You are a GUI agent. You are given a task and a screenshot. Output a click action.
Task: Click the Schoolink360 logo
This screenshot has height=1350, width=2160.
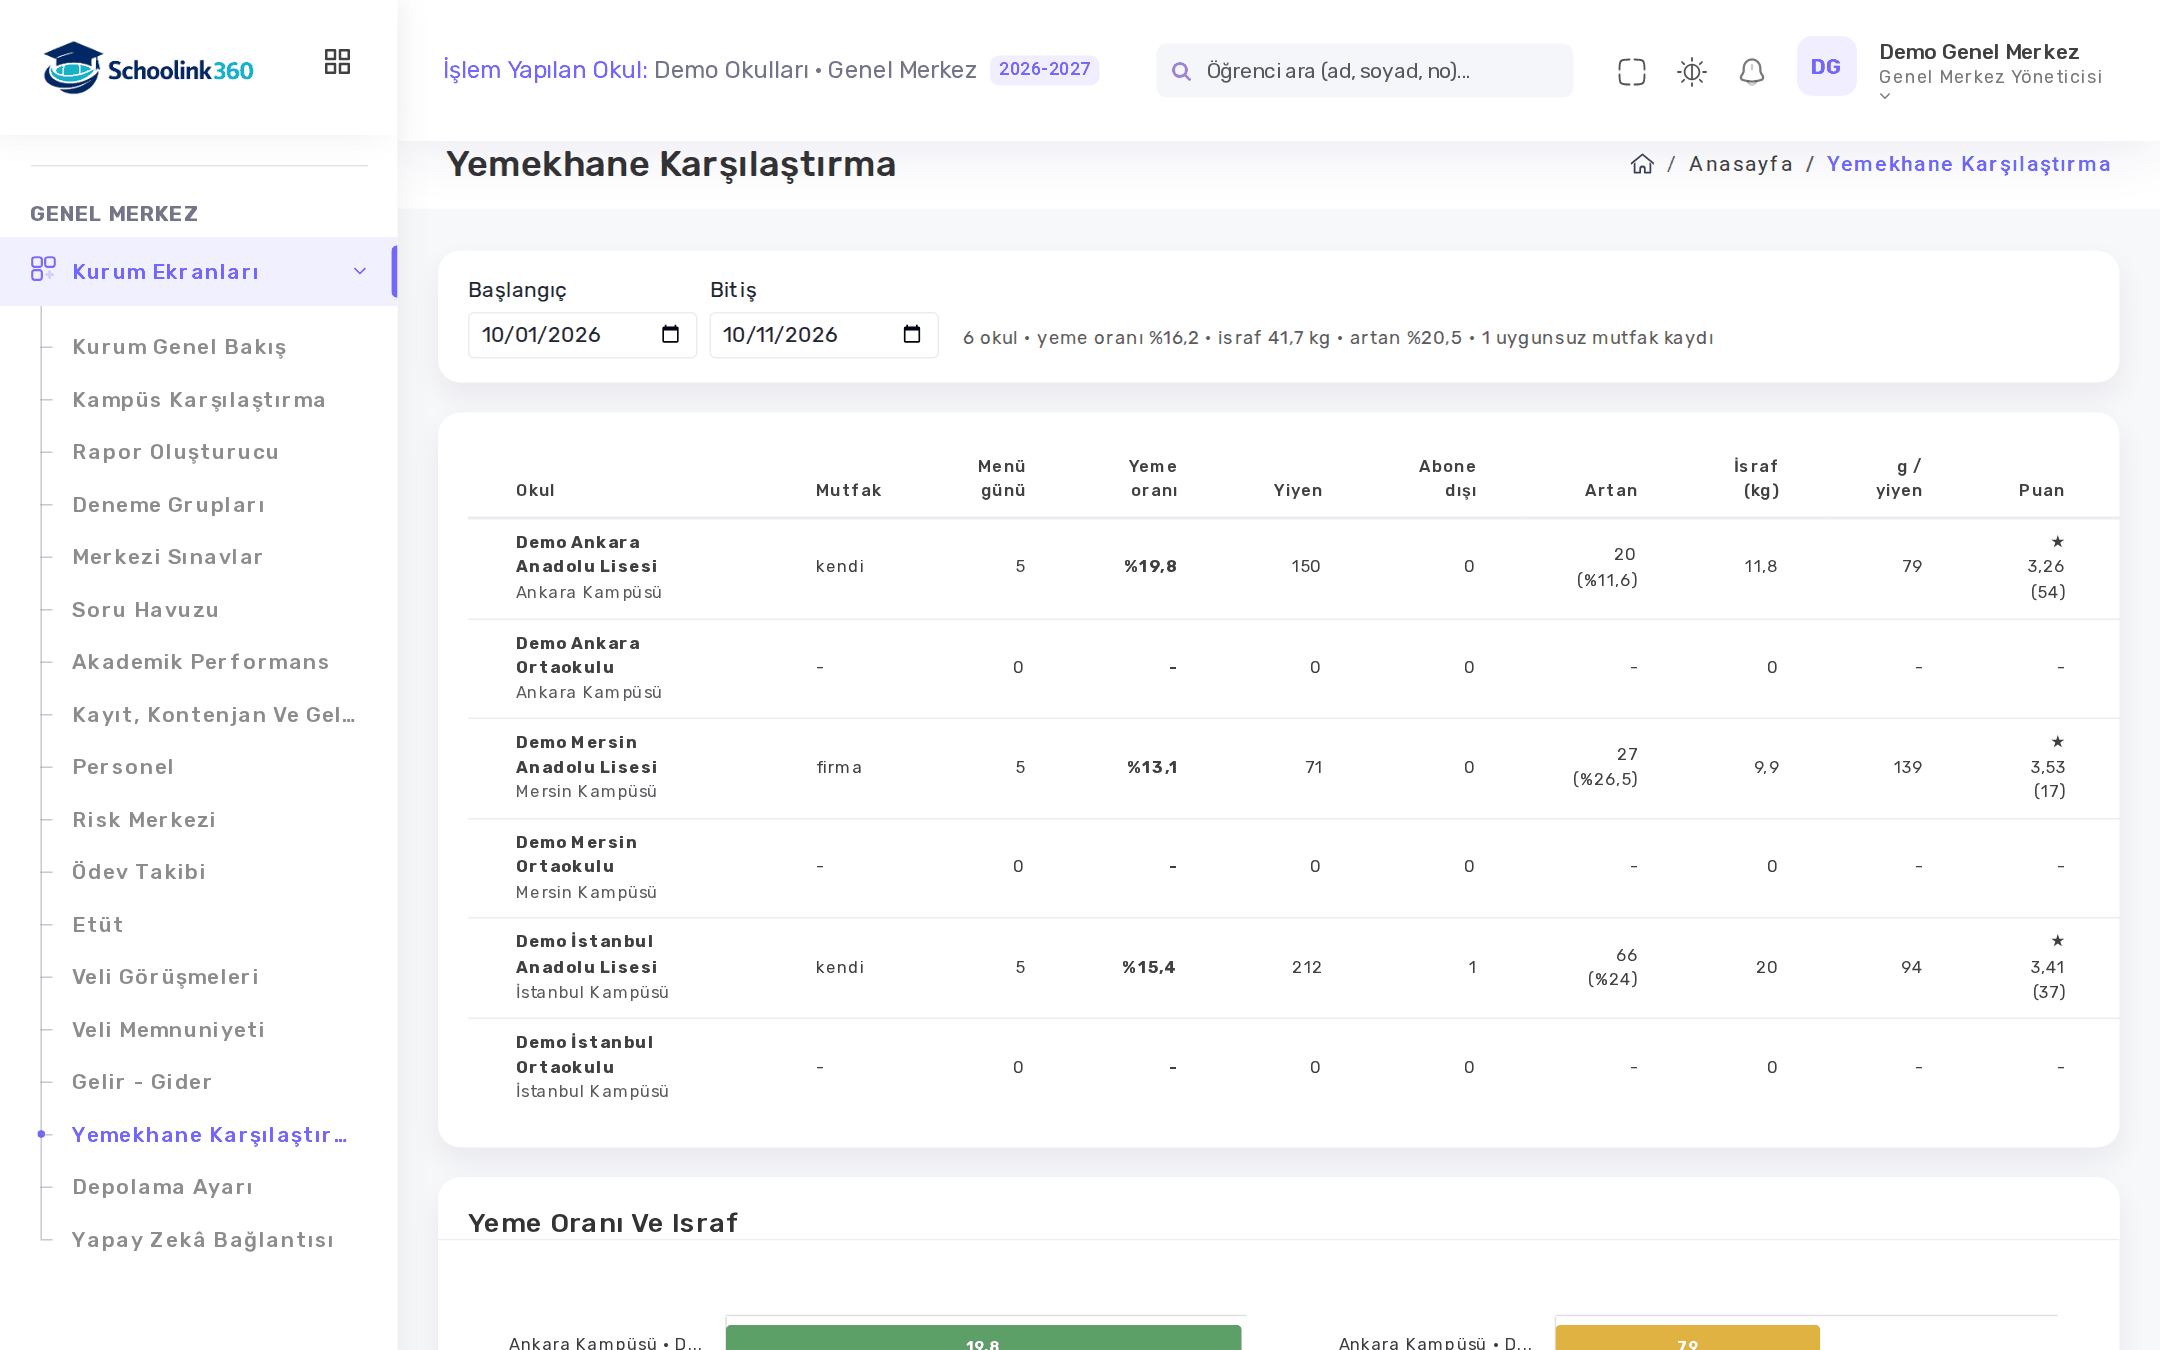pyautogui.click(x=148, y=68)
